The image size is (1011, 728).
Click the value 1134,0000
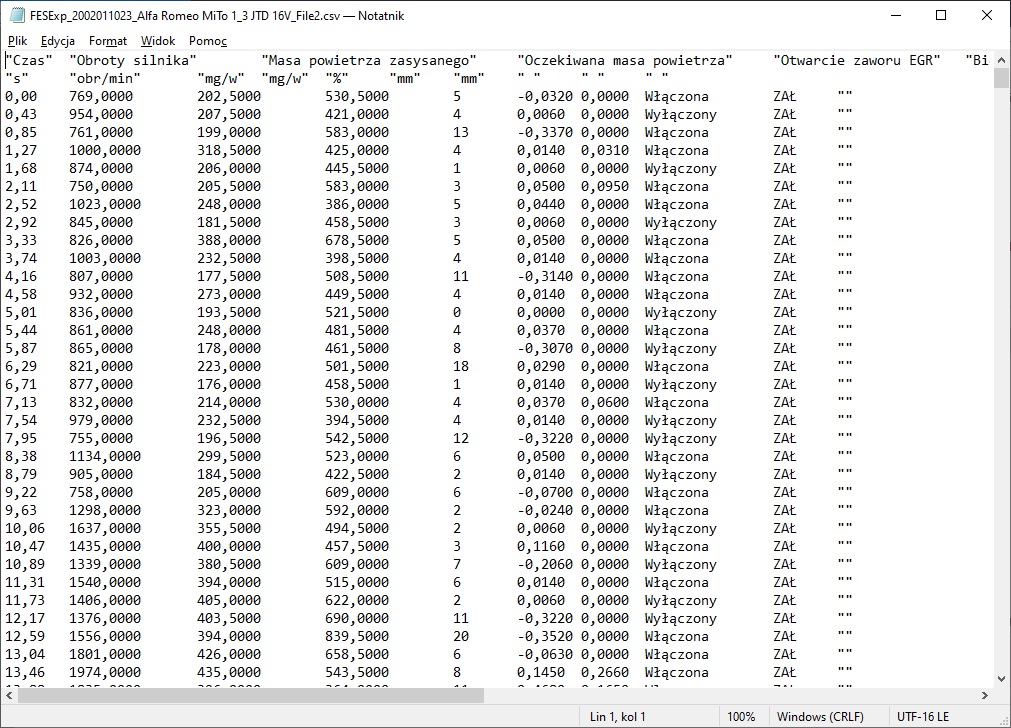(104, 457)
